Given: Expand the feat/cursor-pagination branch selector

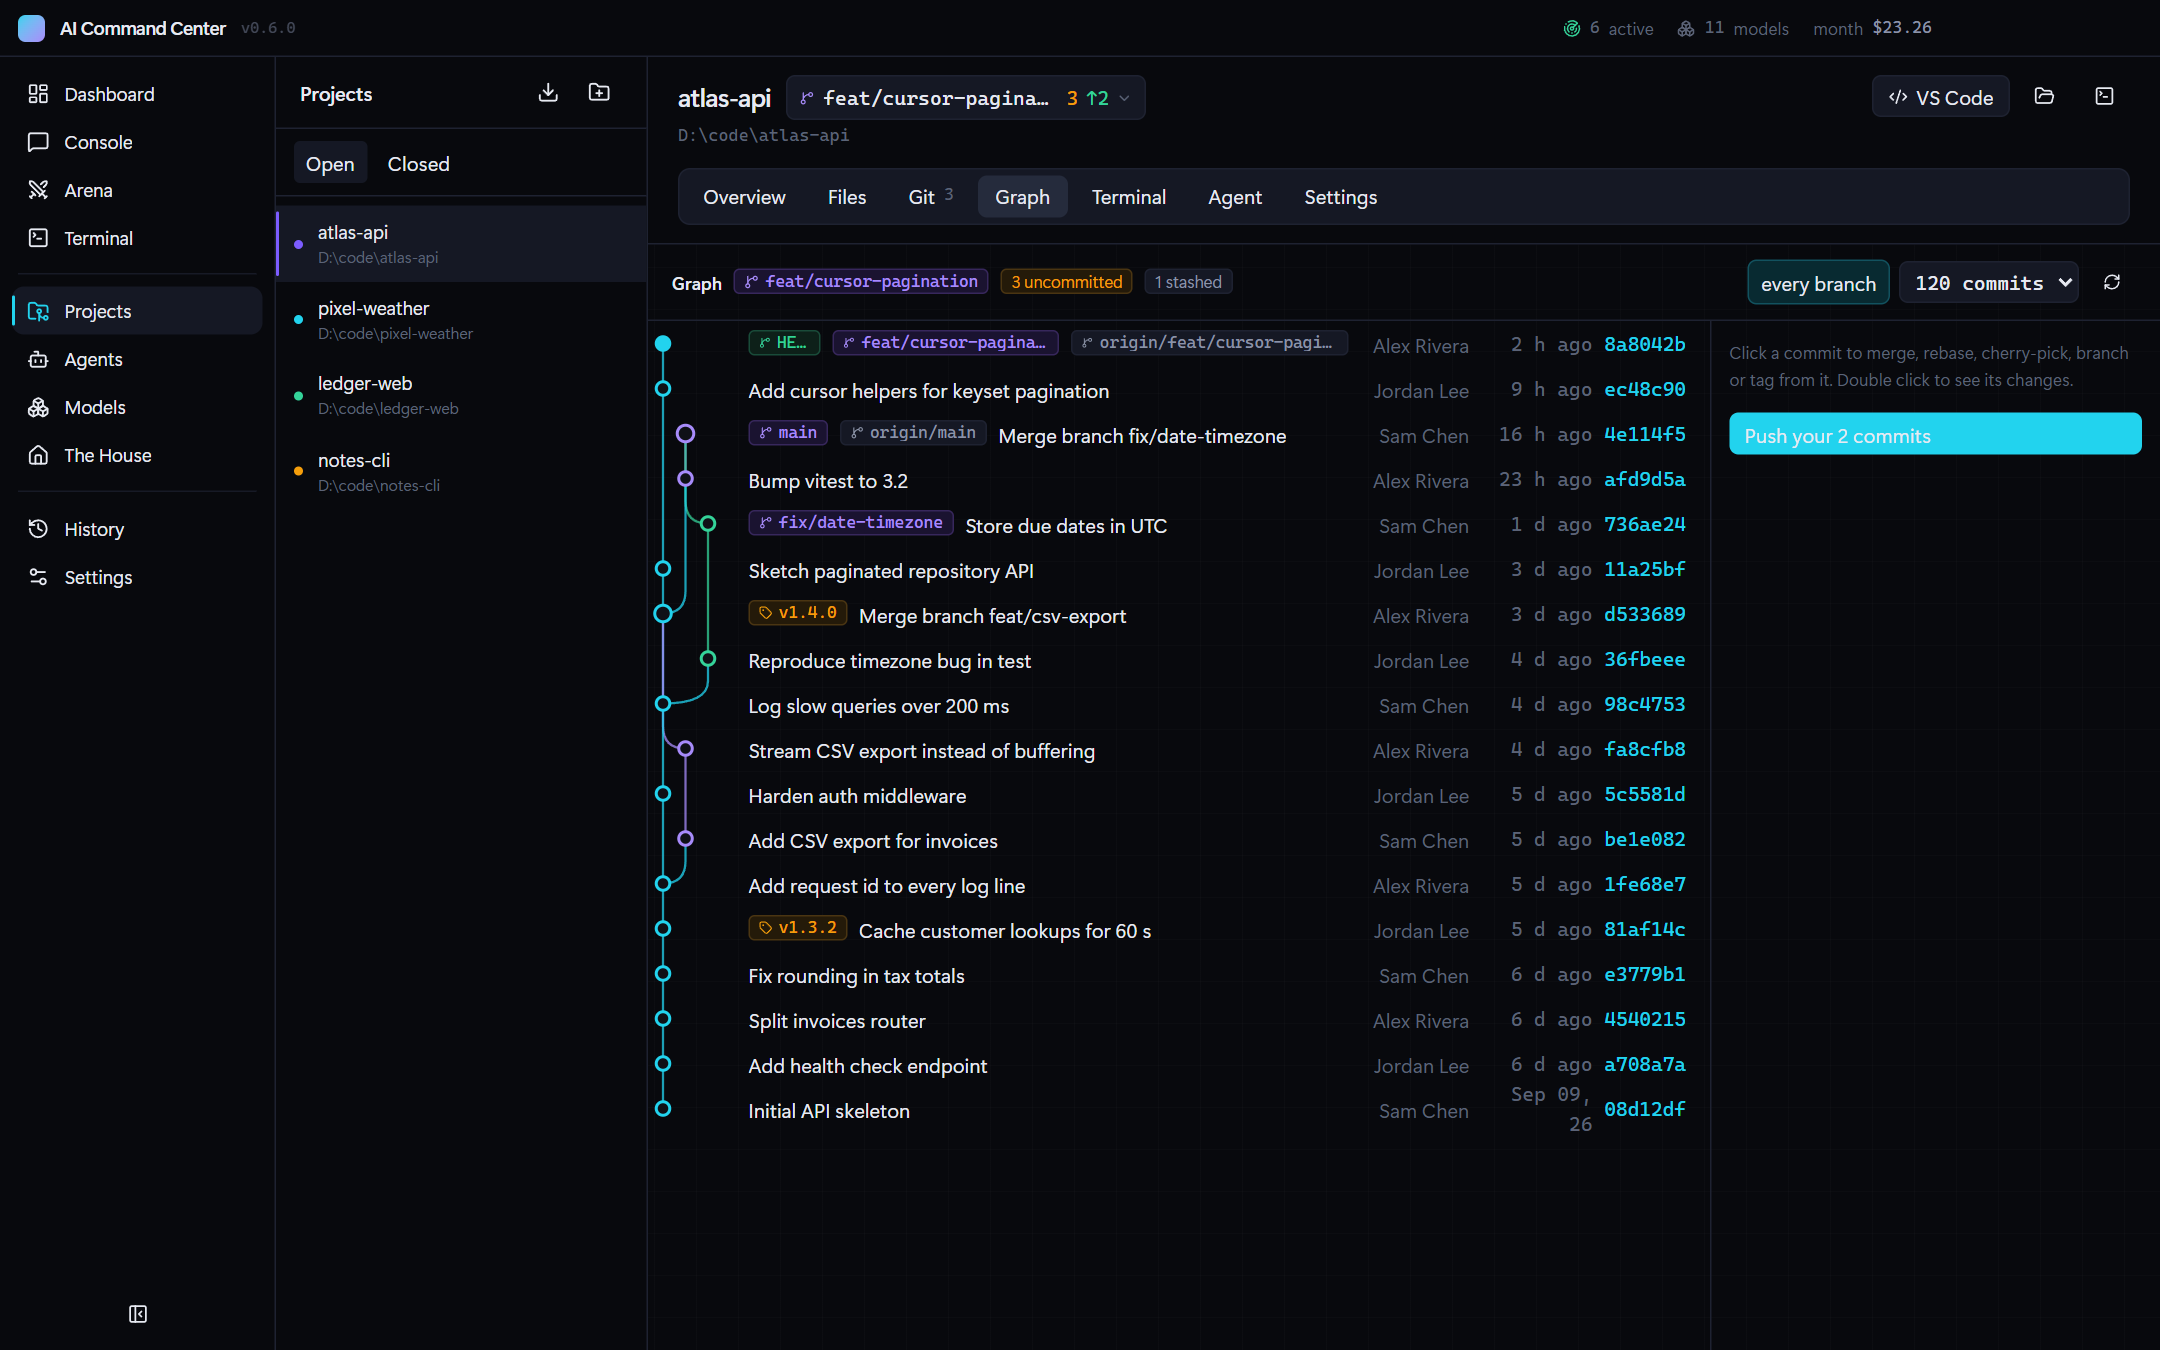Looking at the screenshot, I should 966,98.
